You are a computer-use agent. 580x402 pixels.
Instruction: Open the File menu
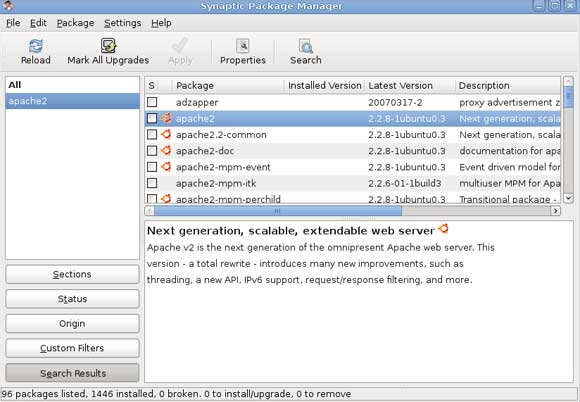(13, 23)
